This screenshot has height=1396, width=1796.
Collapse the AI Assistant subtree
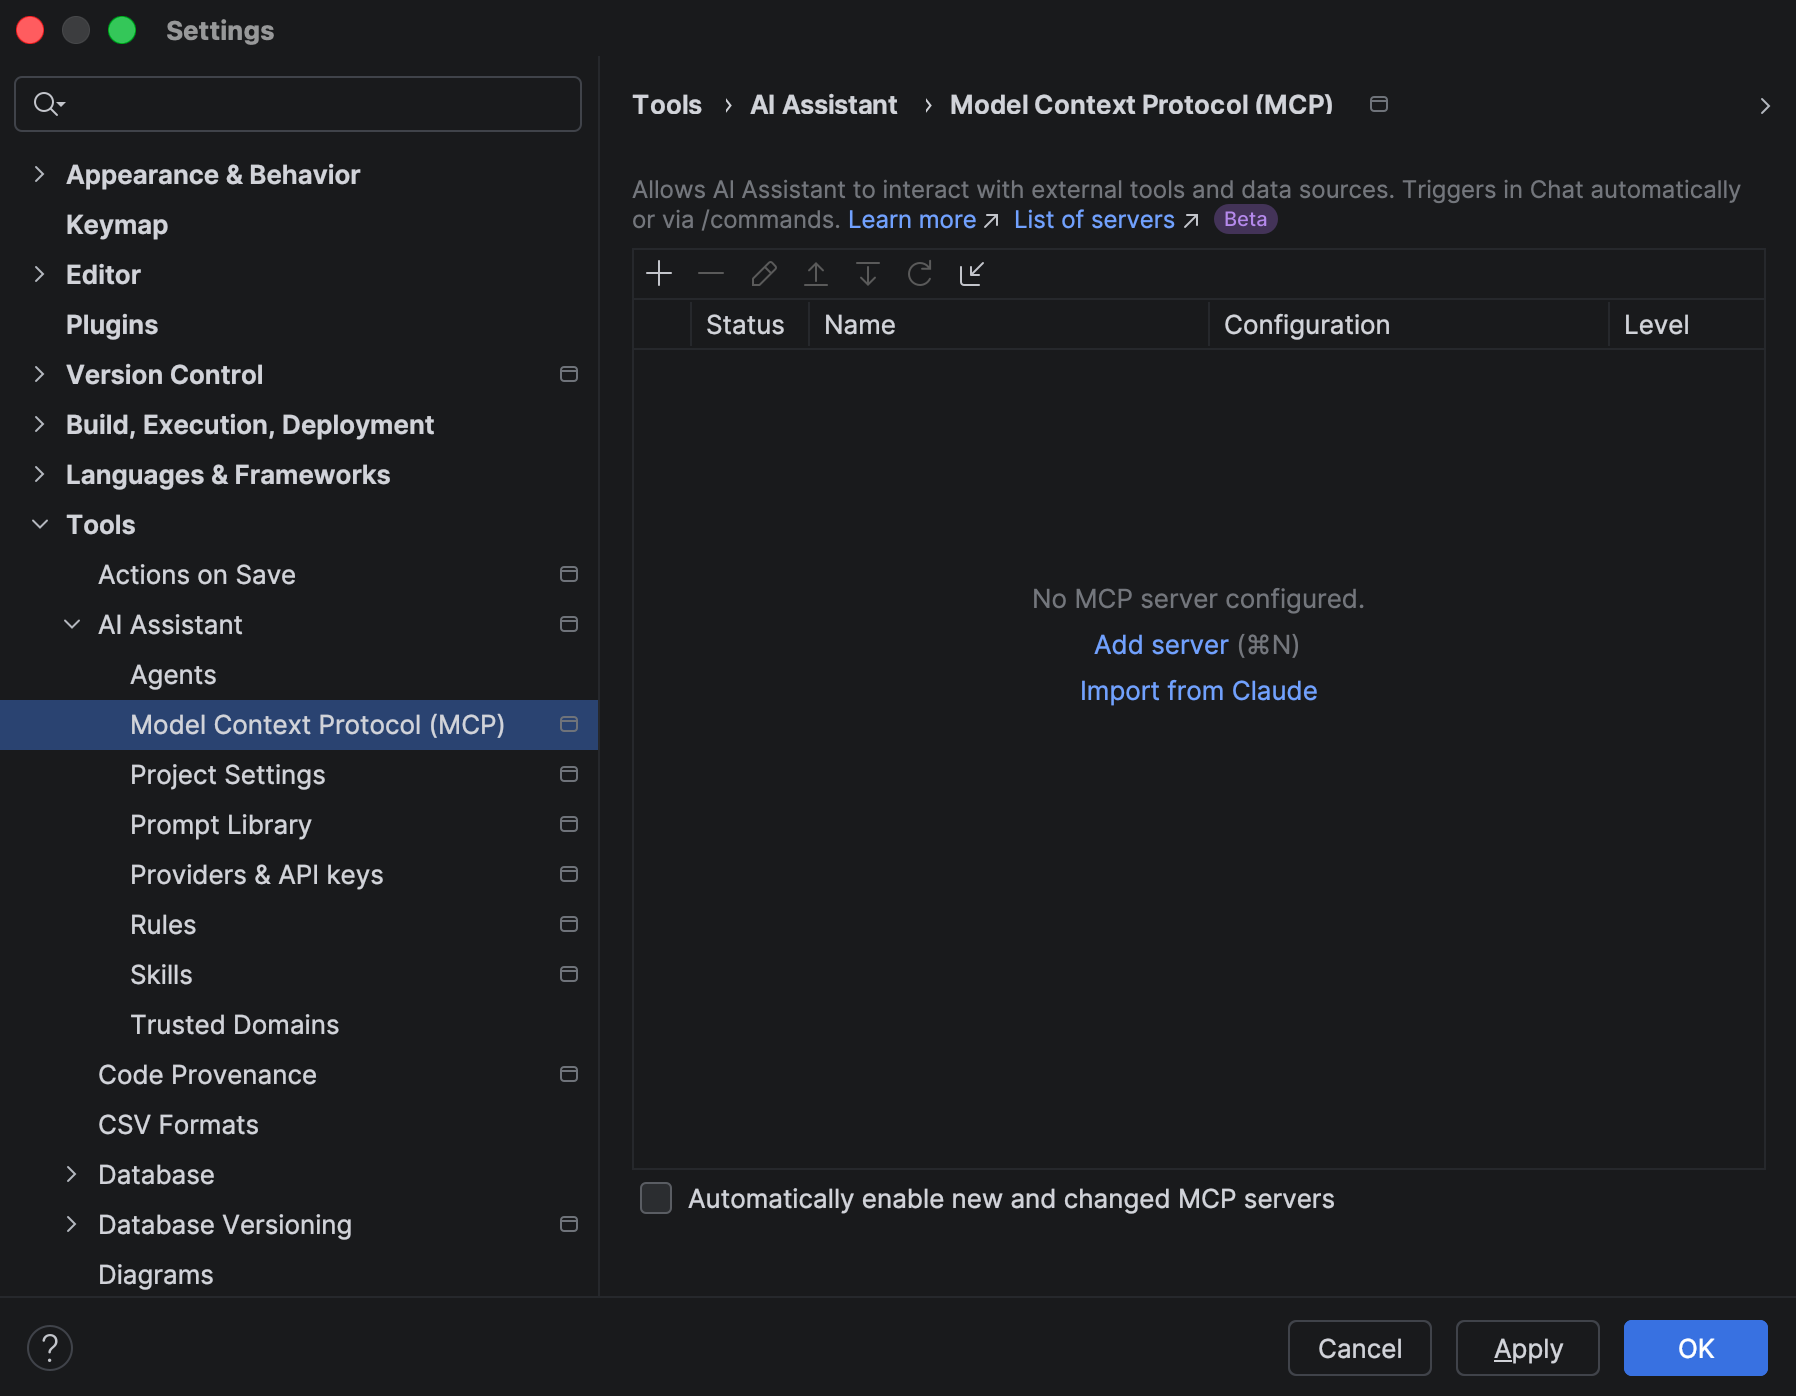[71, 624]
